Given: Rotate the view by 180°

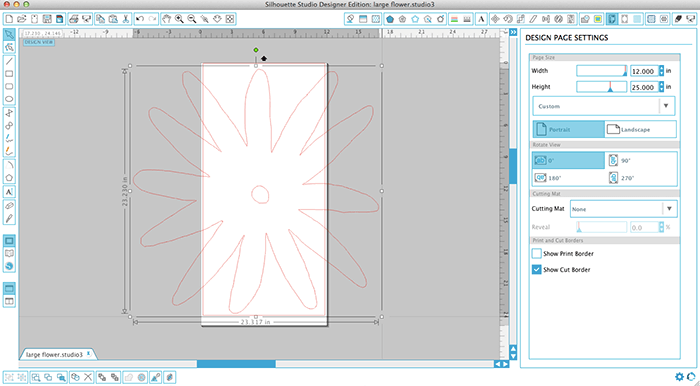Looking at the screenshot, I should (x=569, y=178).
